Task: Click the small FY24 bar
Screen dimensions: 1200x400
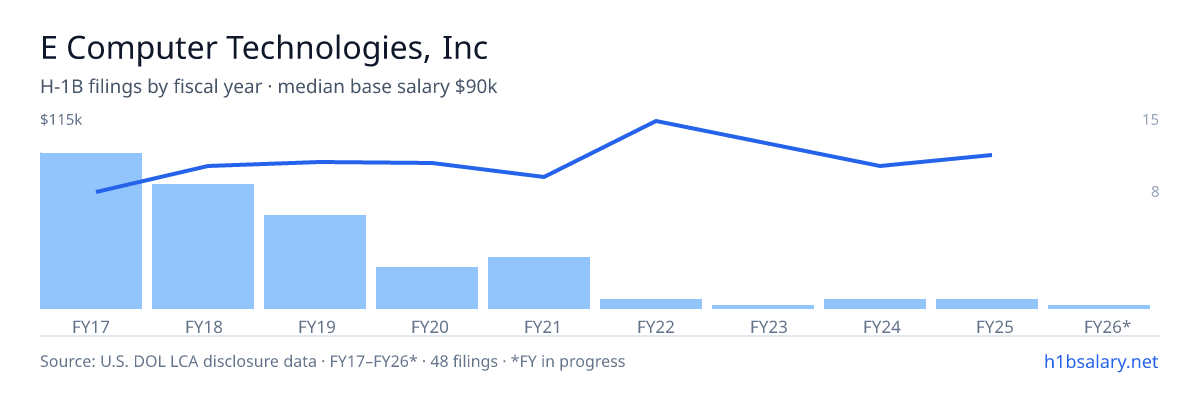Action: click(875, 304)
